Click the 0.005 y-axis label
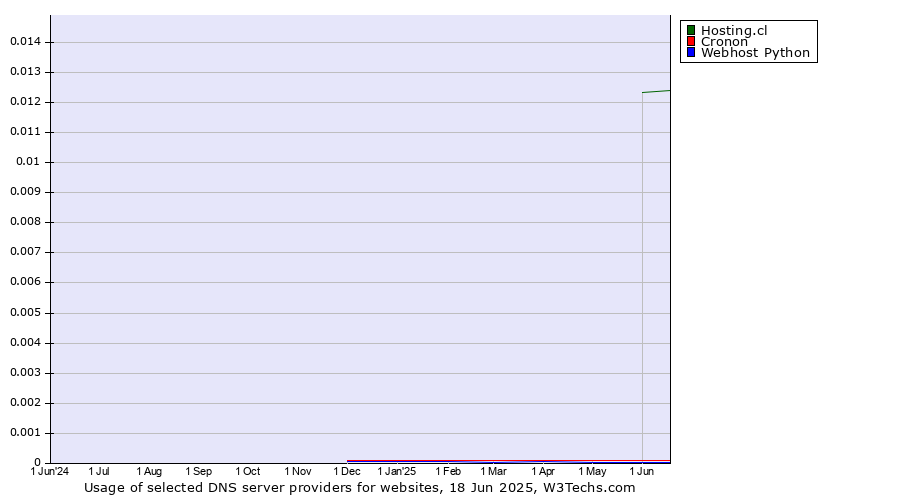 pos(25,312)
